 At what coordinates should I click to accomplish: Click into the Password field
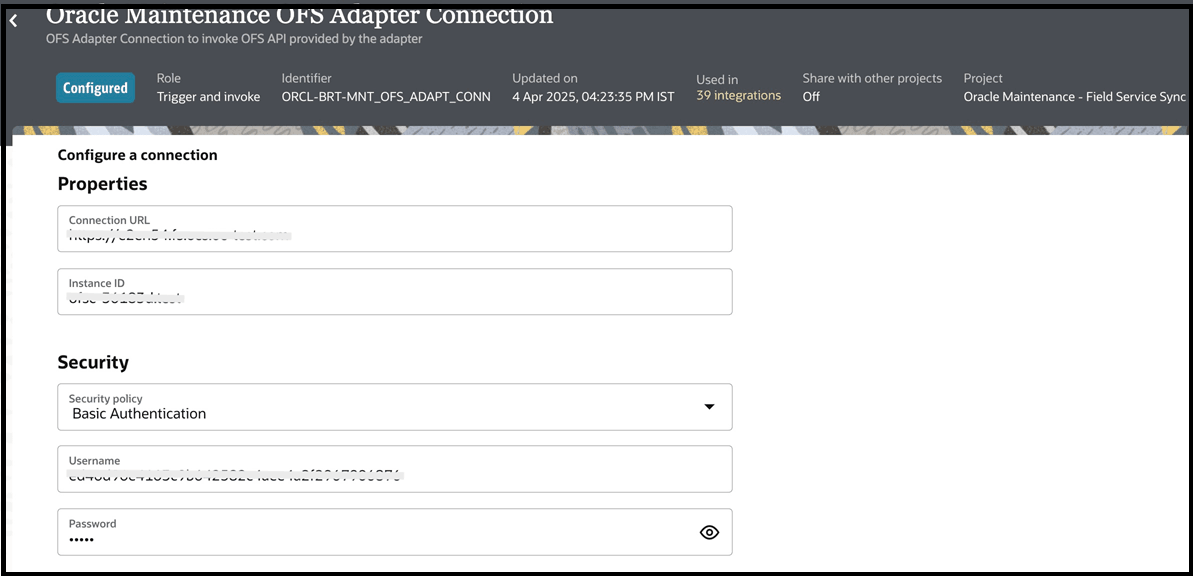(395, 532)
